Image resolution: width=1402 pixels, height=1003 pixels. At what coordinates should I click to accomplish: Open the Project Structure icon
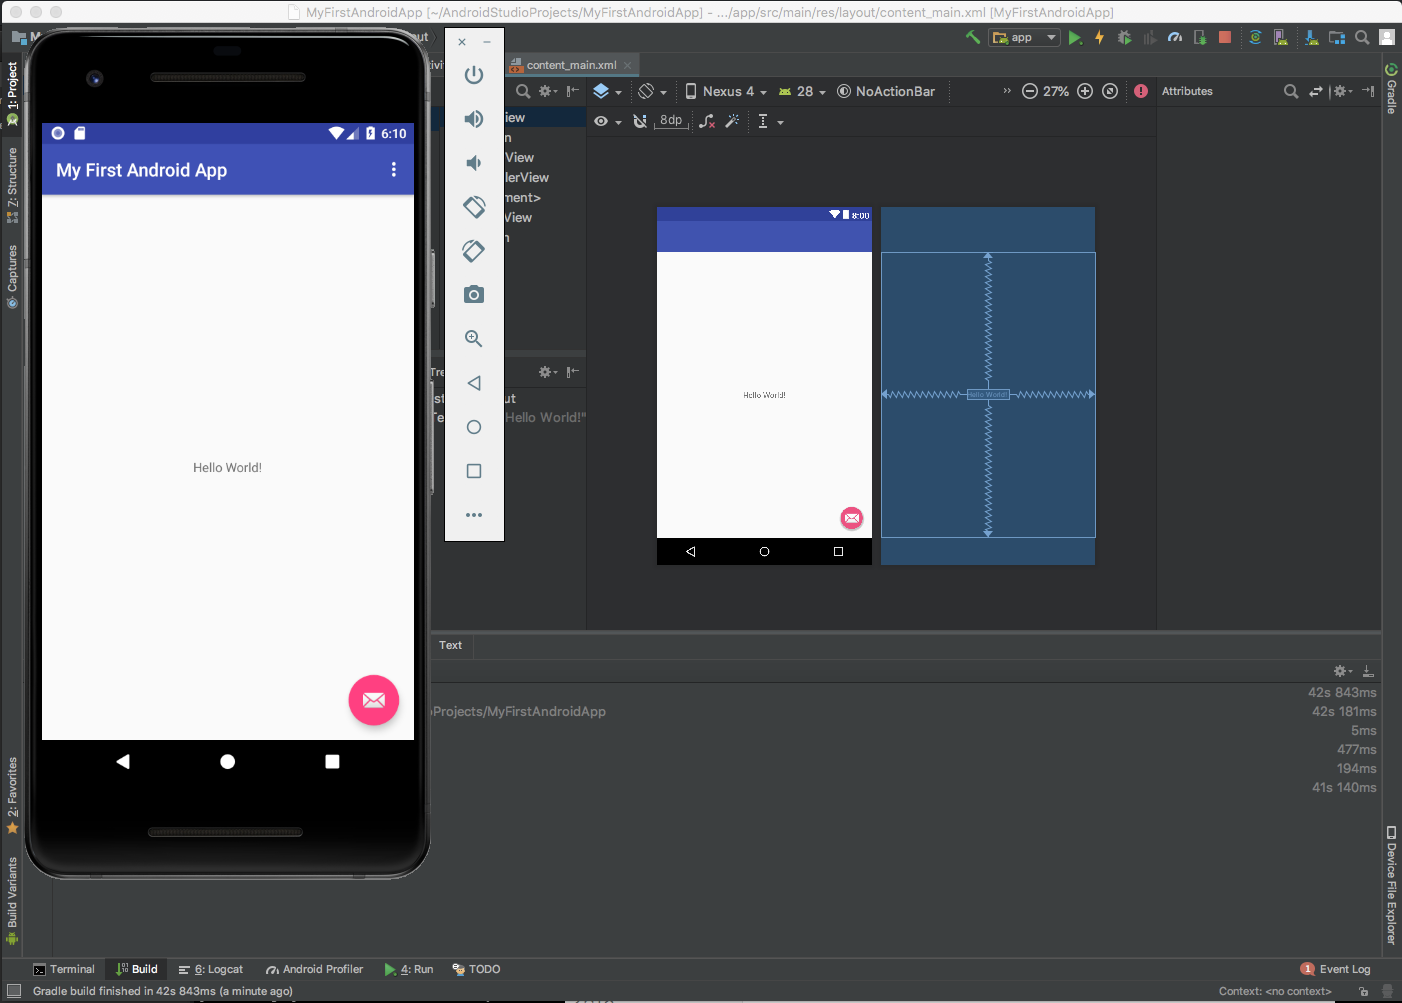tap(1337, 37)
